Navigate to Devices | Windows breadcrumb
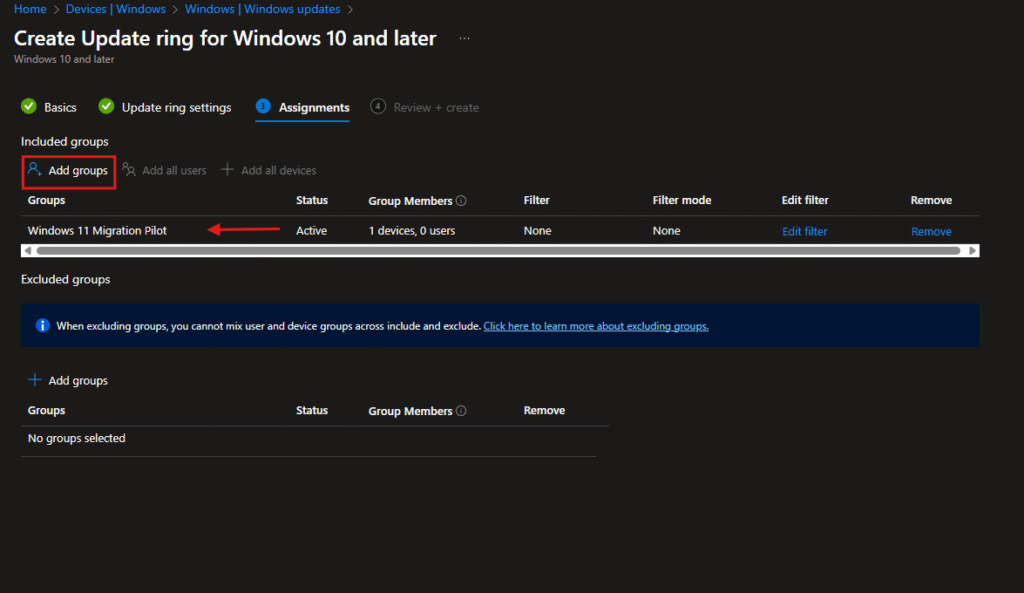This screenshot has height=593, width=1024. pyautogui.click(x=115, y=9)
